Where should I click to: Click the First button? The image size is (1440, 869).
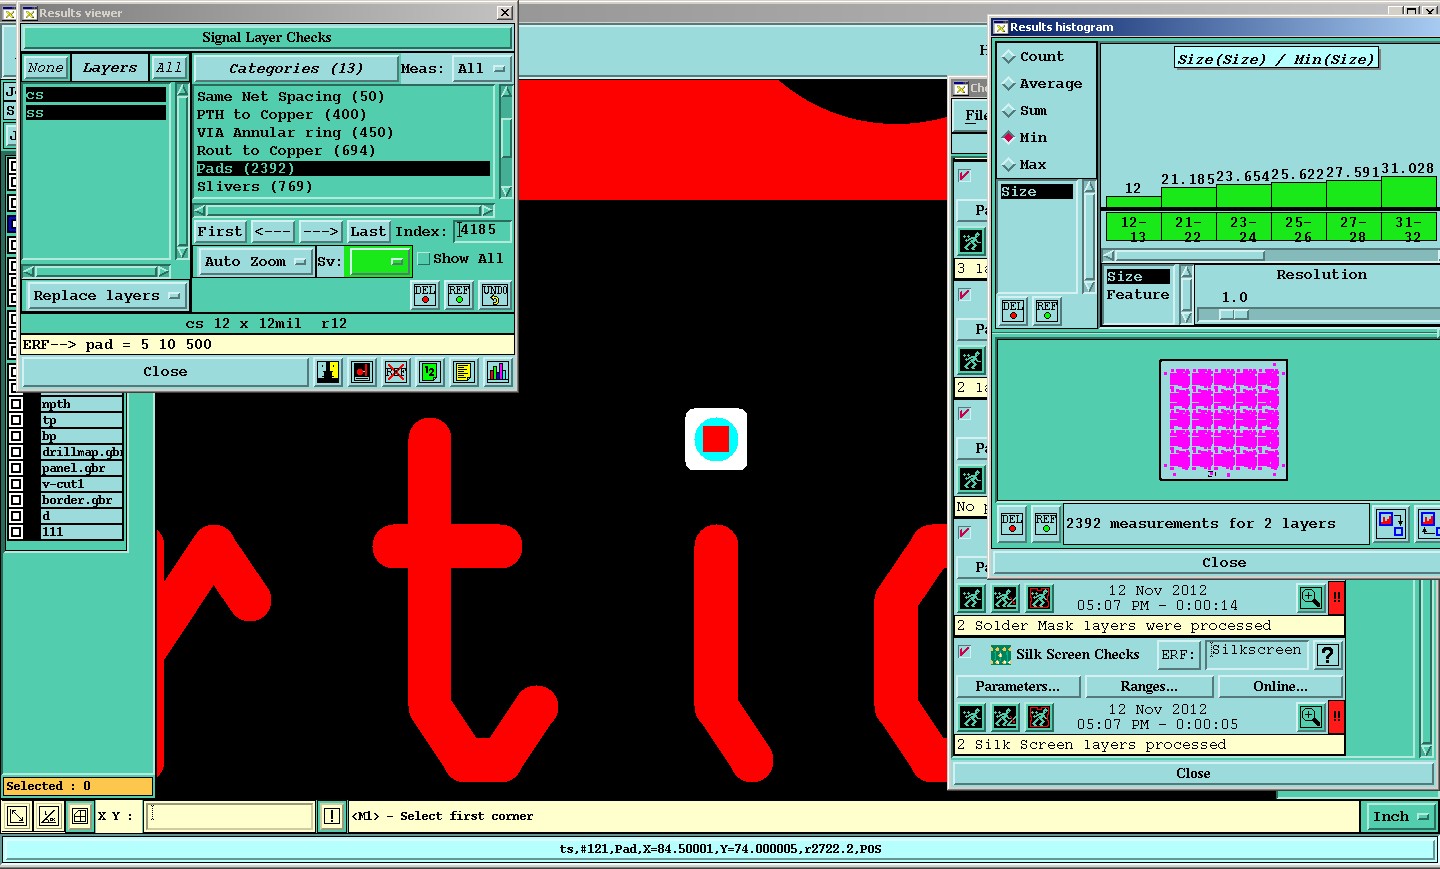click(x=220, y=231)
